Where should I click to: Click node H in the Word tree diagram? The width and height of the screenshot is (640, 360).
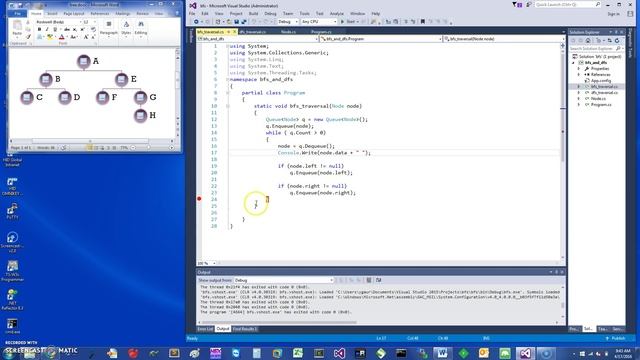pyautogui.click(x=140, y=116)
